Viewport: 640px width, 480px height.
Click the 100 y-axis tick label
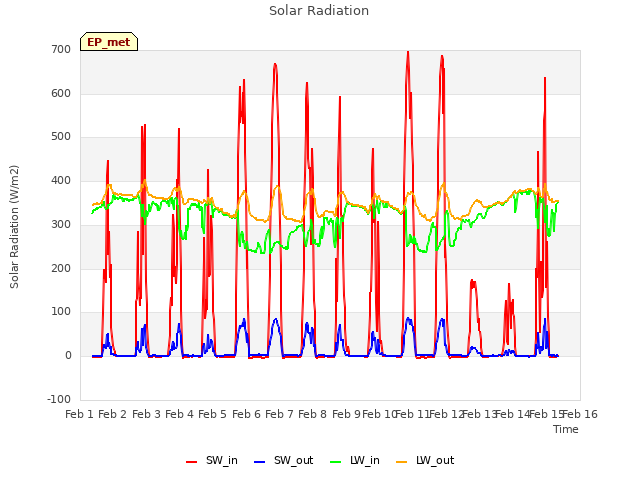[x=61, y=312]
